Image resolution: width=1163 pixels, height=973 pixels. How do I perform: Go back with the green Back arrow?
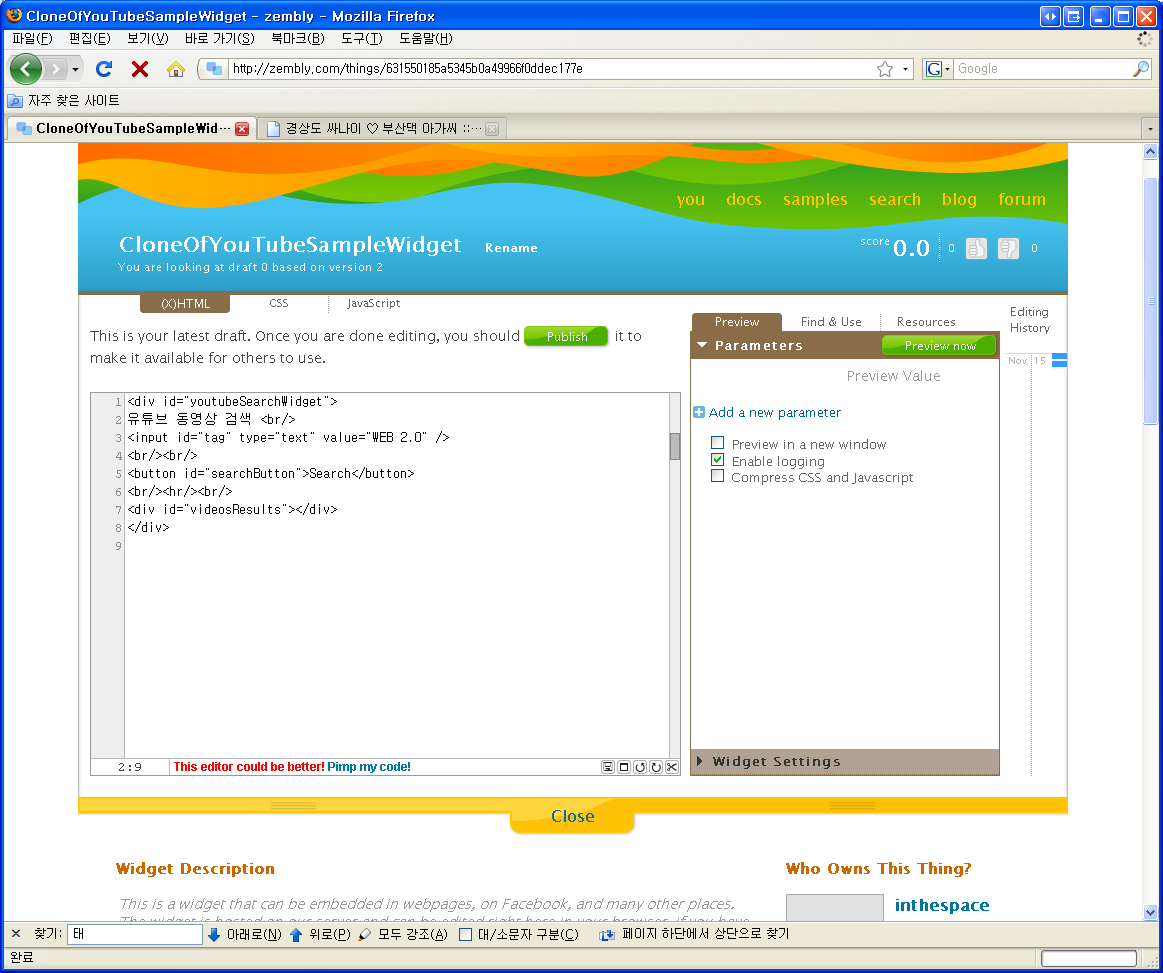(x=25, y=69)
